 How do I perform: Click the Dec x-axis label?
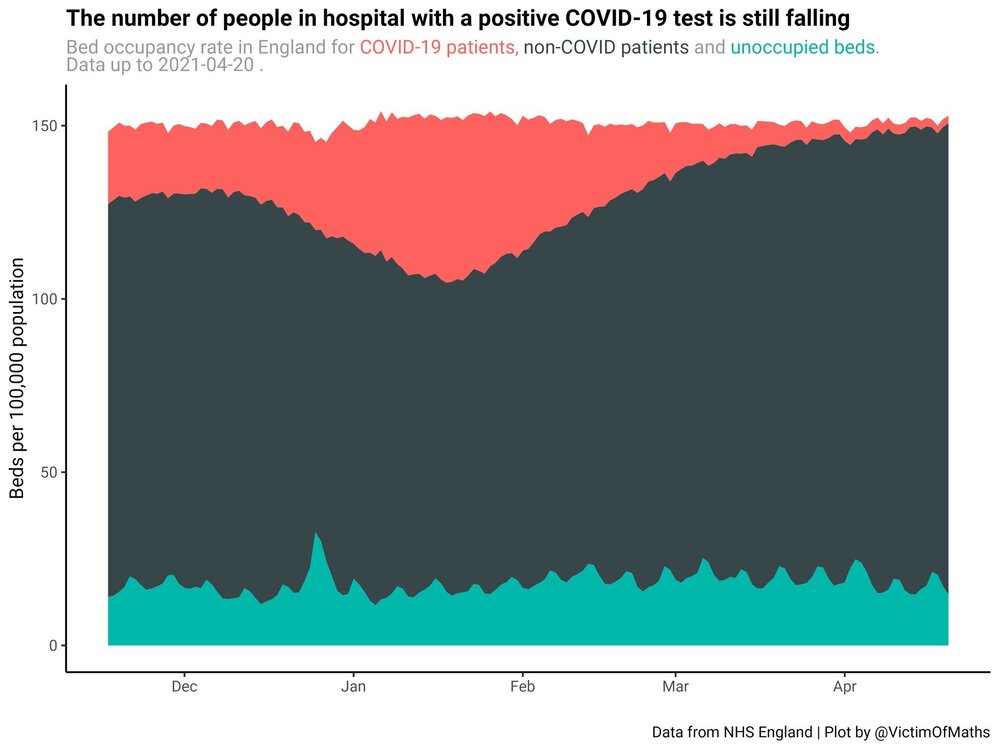[184, 687]
